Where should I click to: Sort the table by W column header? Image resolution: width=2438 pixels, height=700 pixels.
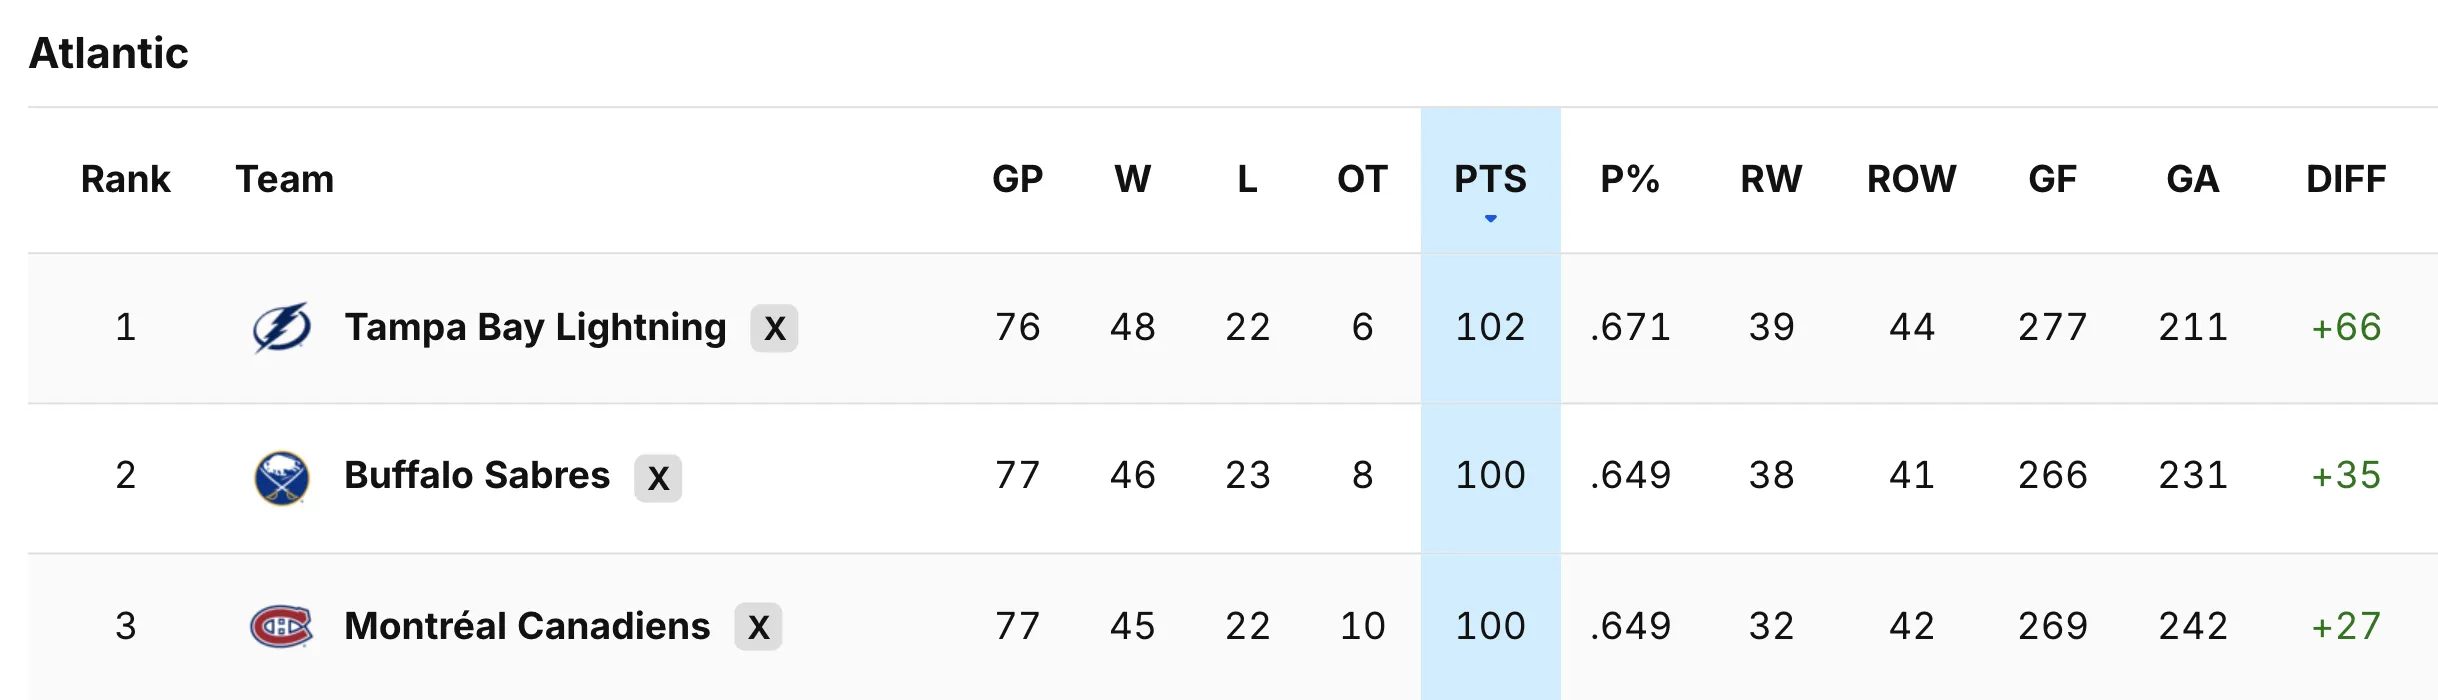click(1132, 179)
